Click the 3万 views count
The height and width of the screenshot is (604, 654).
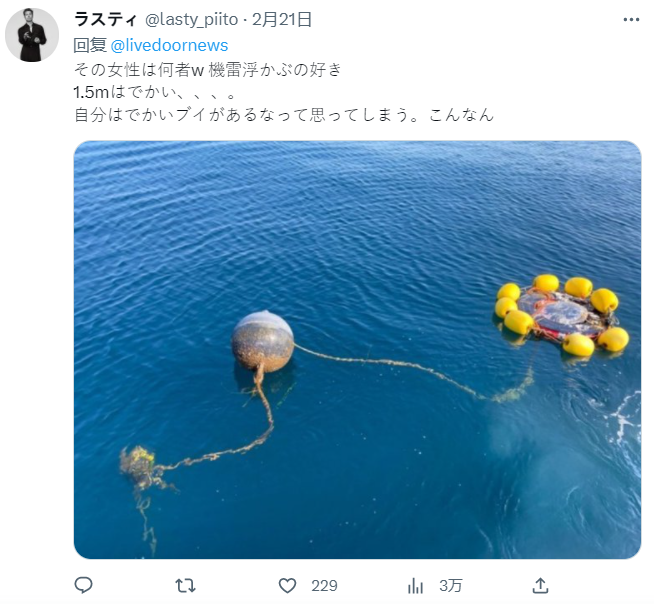click(450, 586)
